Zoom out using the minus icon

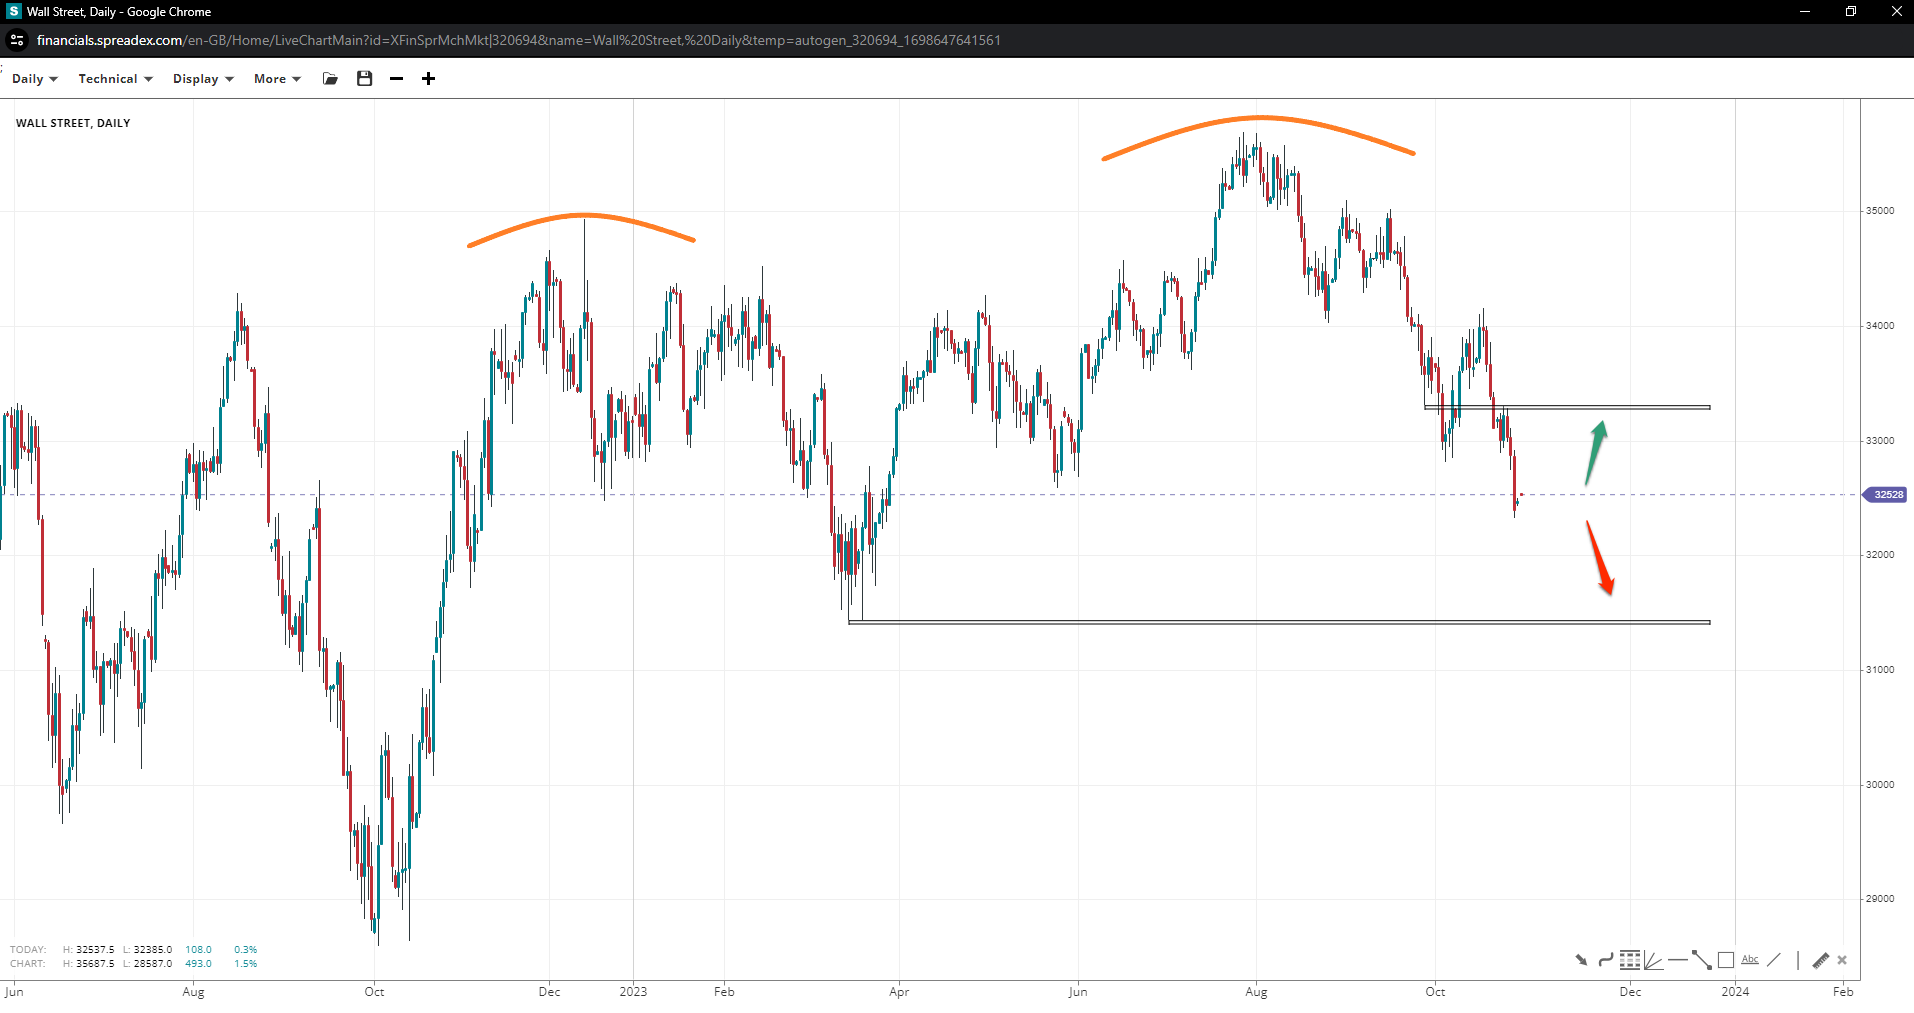[396, 79]
